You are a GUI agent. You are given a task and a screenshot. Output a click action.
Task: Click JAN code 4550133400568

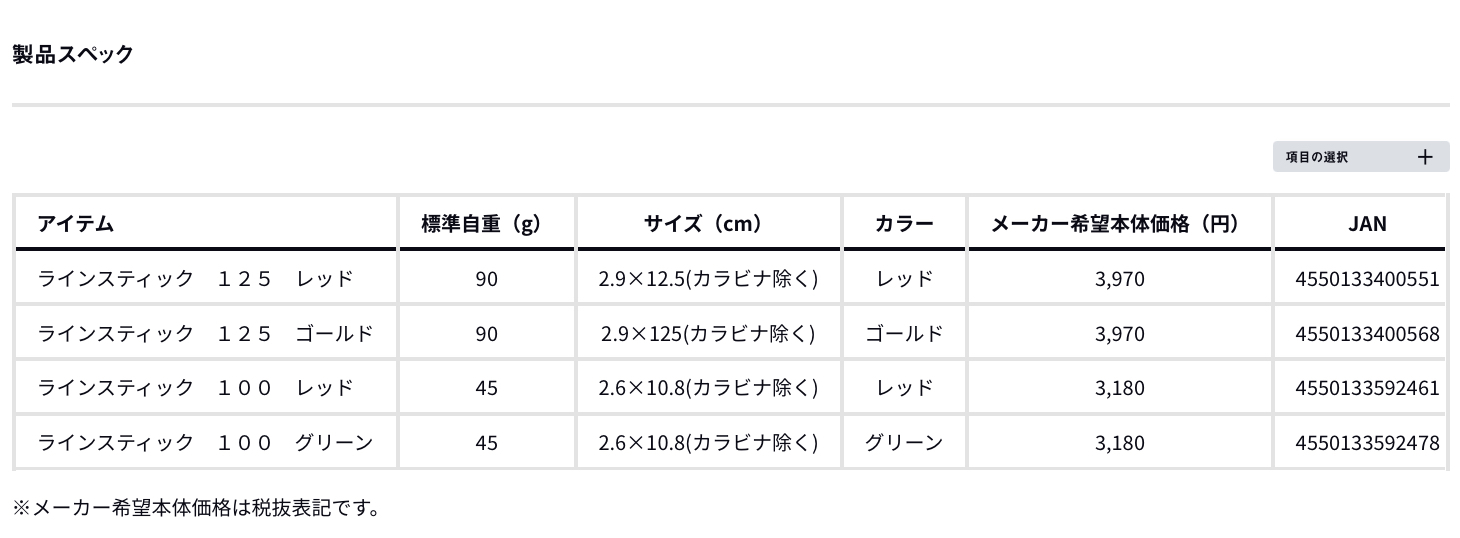(x=1367, y=333)
